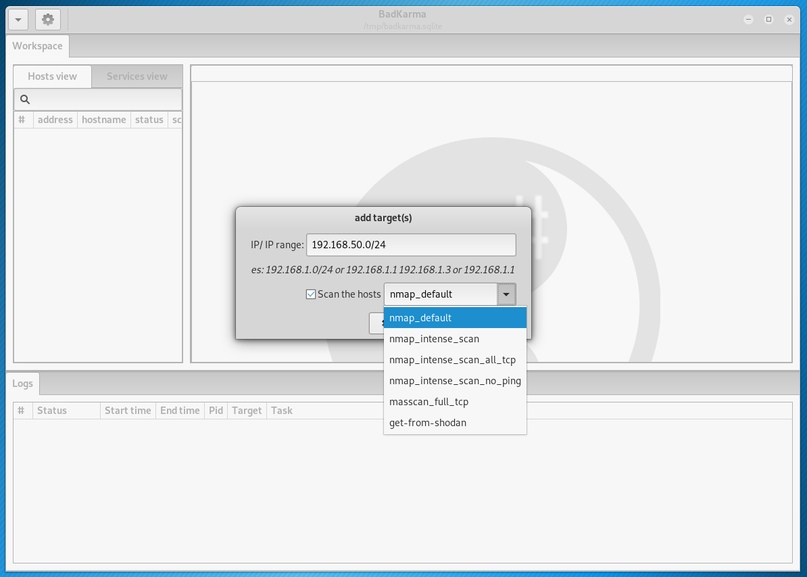Sort hosts by hostname column
The image size is (807, 577).
pyautogui.click(x=104, y=120)
